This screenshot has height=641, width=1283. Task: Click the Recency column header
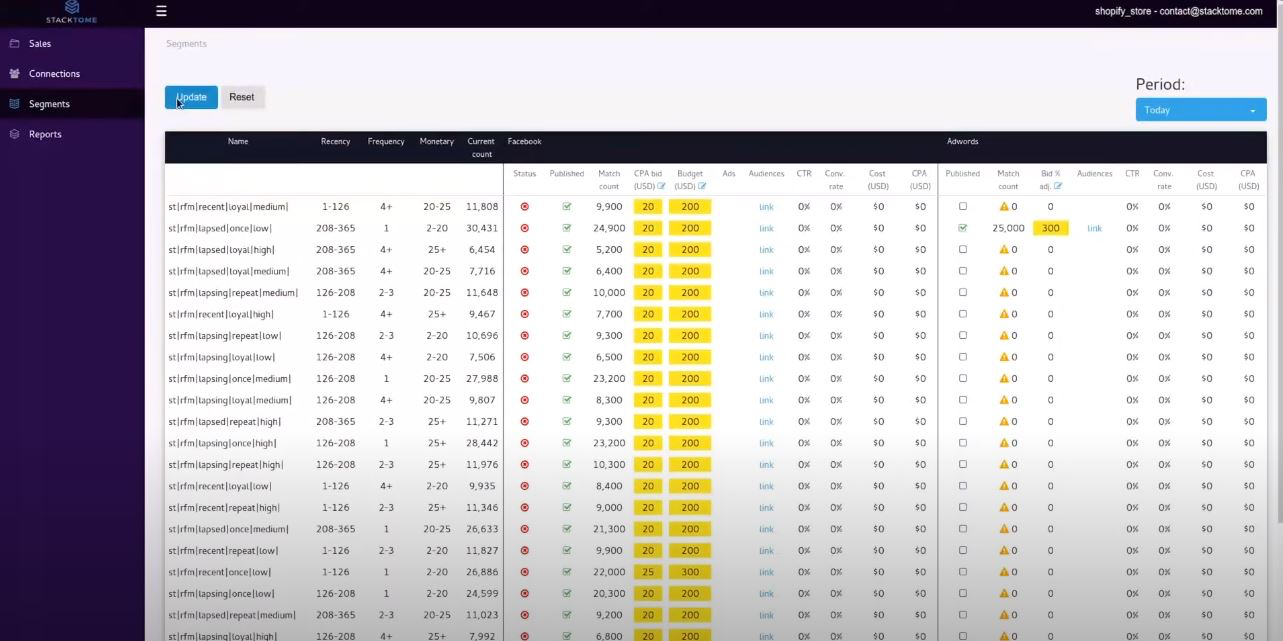tap(335, 142)
